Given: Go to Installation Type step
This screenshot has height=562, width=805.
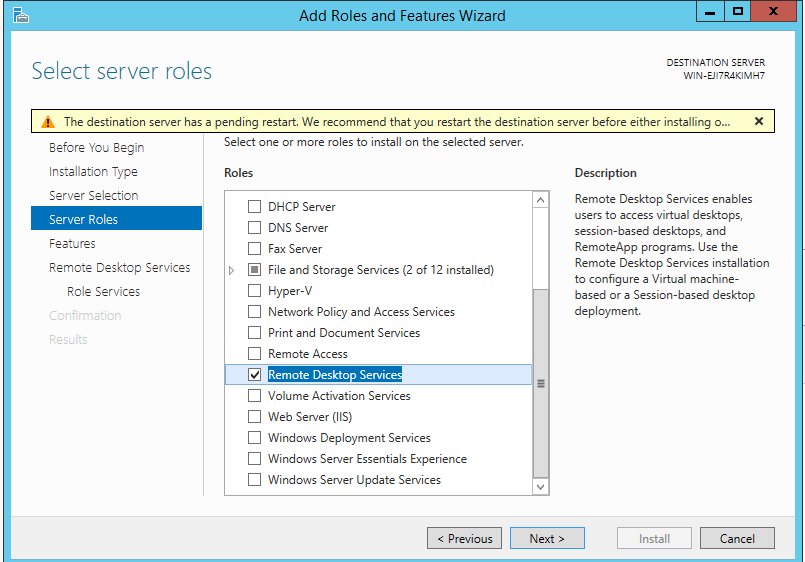Looking at the screenshot, I should [x=93, y=171].
